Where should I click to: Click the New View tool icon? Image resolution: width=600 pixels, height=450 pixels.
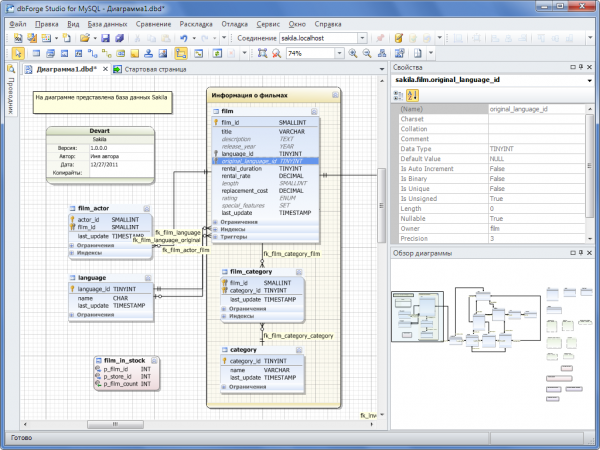50,53
